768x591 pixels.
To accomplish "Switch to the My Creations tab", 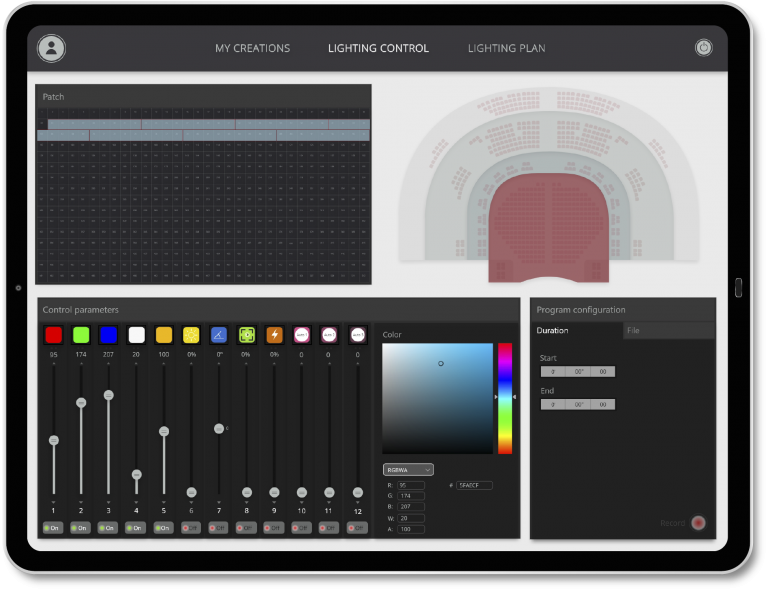I will pos(252,48).
